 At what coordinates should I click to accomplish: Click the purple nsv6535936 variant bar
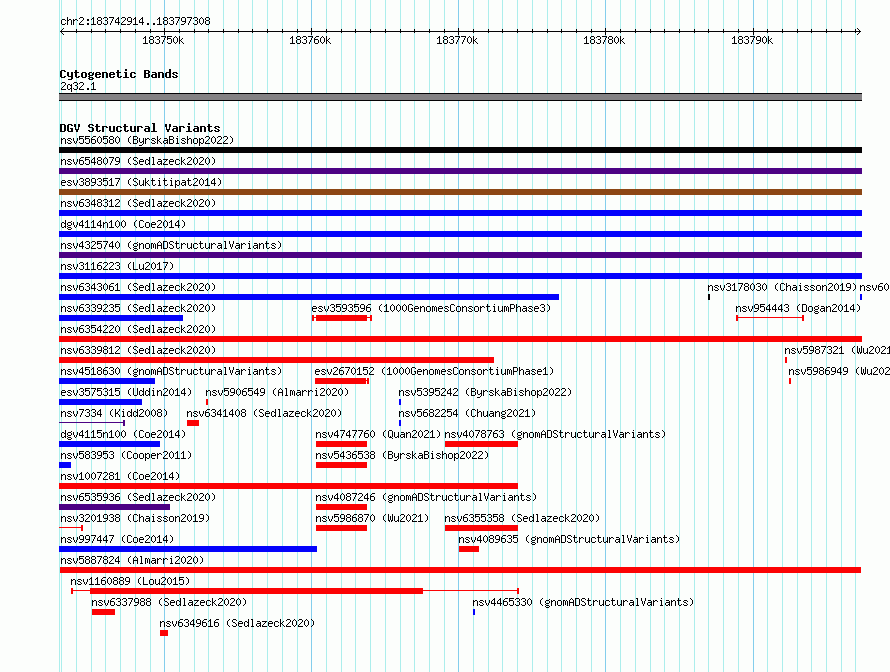[x=114, y=507]
